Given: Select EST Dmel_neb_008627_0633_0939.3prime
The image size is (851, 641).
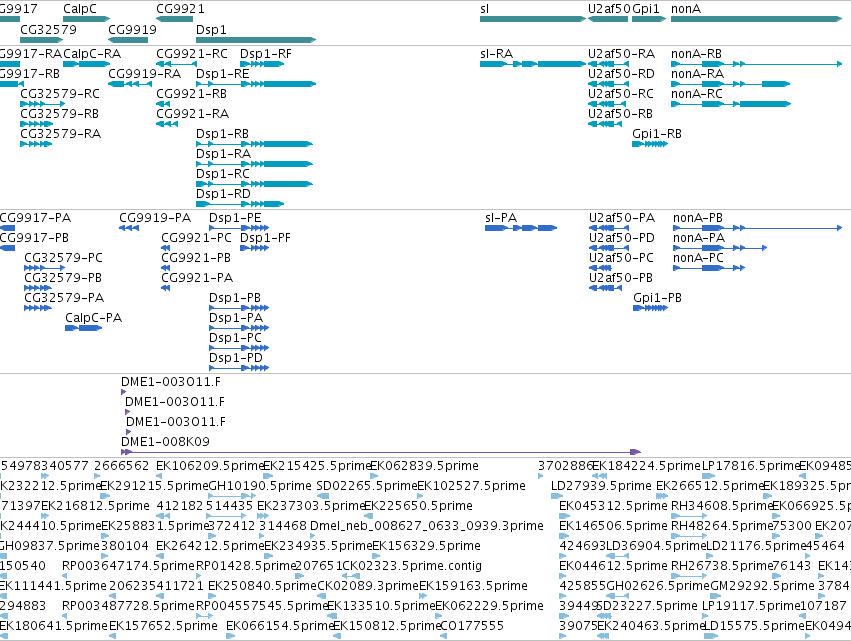Looking at the screenshot, I should pos(427,526).
